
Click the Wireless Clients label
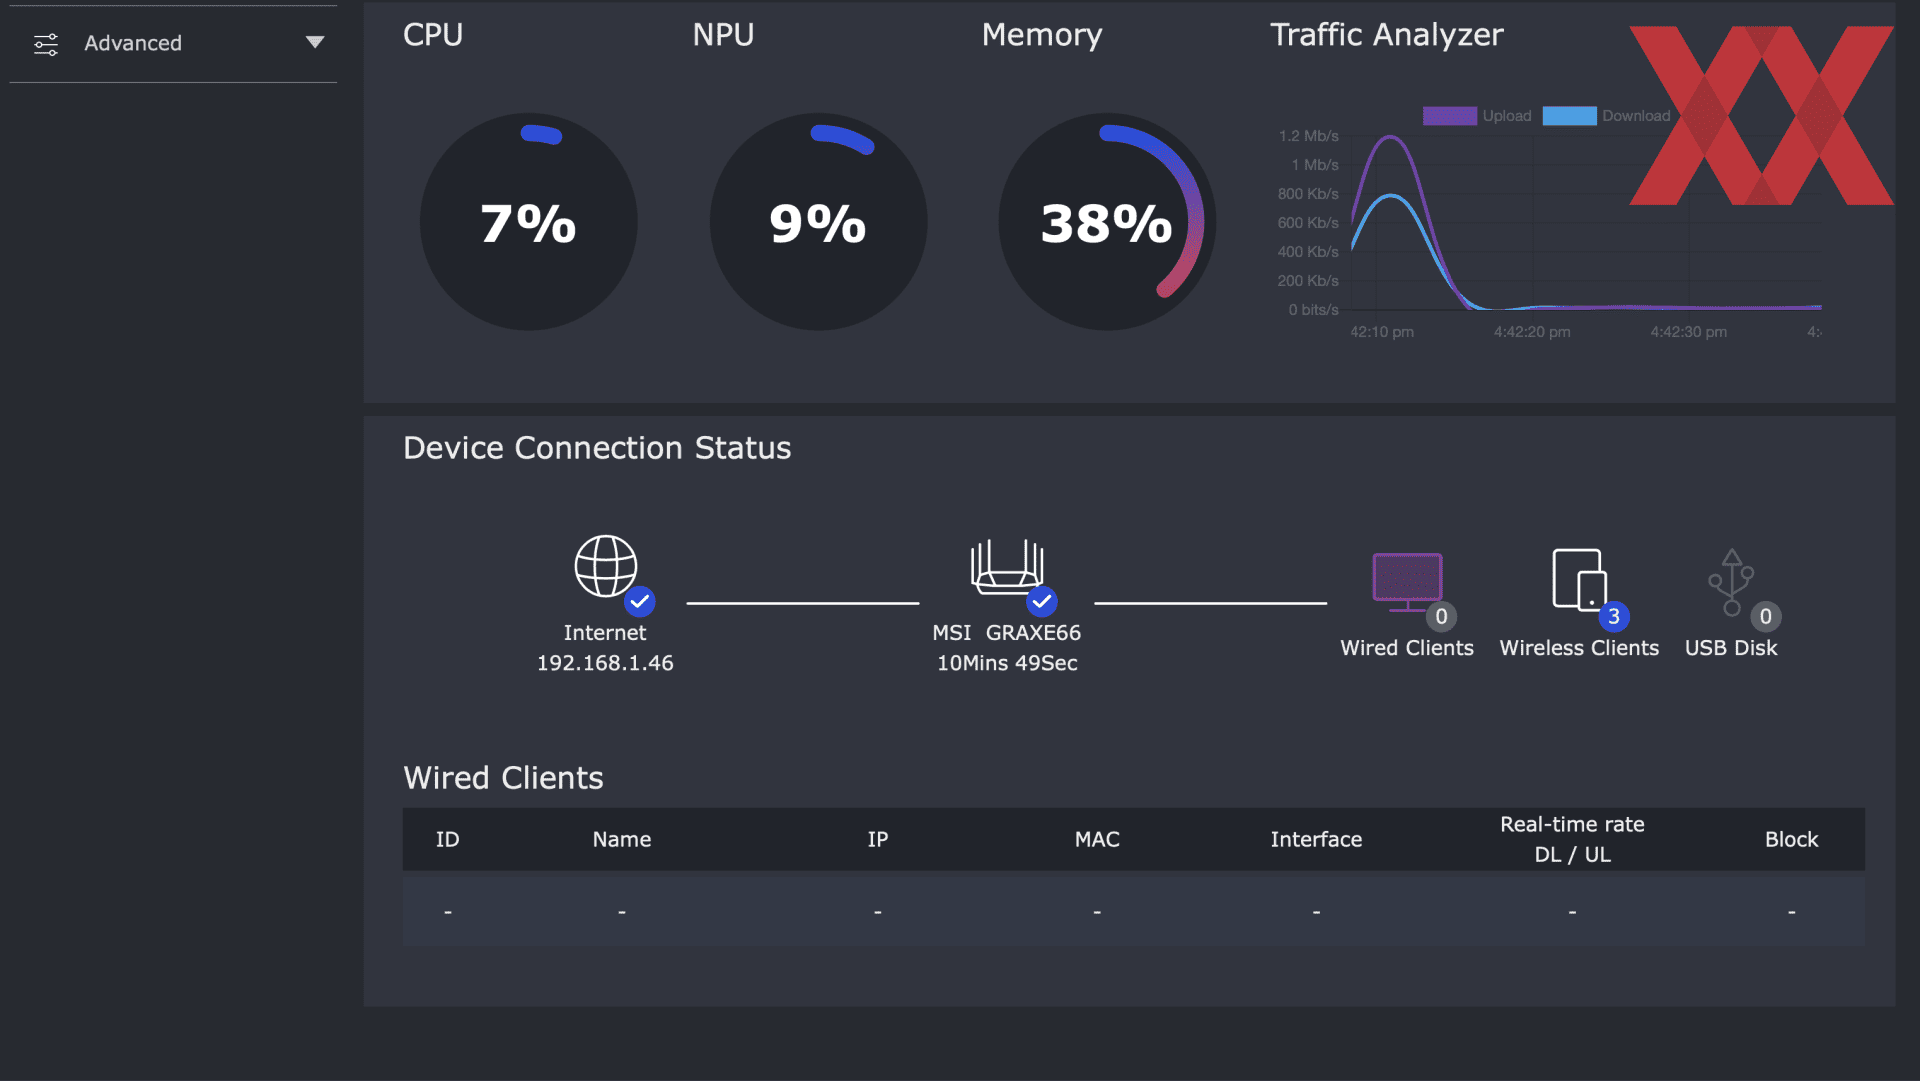pos(1579,648)
